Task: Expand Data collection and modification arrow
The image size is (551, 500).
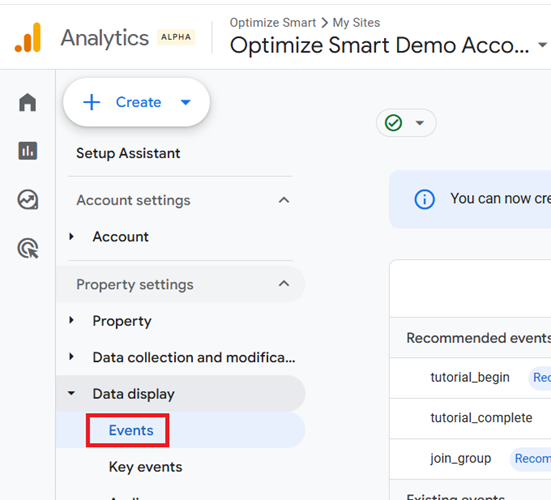Action: 71,357
